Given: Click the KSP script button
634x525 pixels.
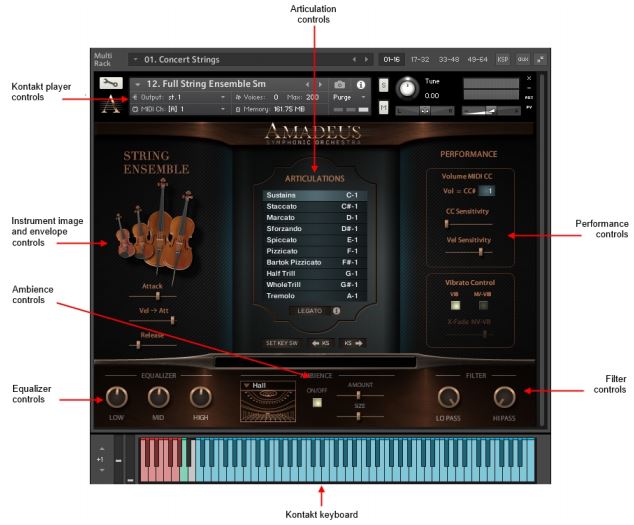Looking at the screenshot, I should (503, 59).
